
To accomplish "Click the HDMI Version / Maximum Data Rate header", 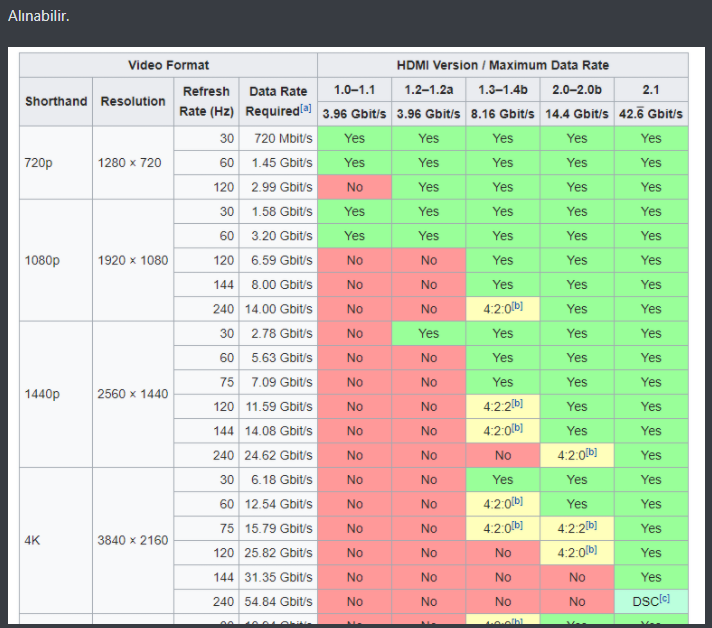I will pyautogui.click(x=503, y=65).
